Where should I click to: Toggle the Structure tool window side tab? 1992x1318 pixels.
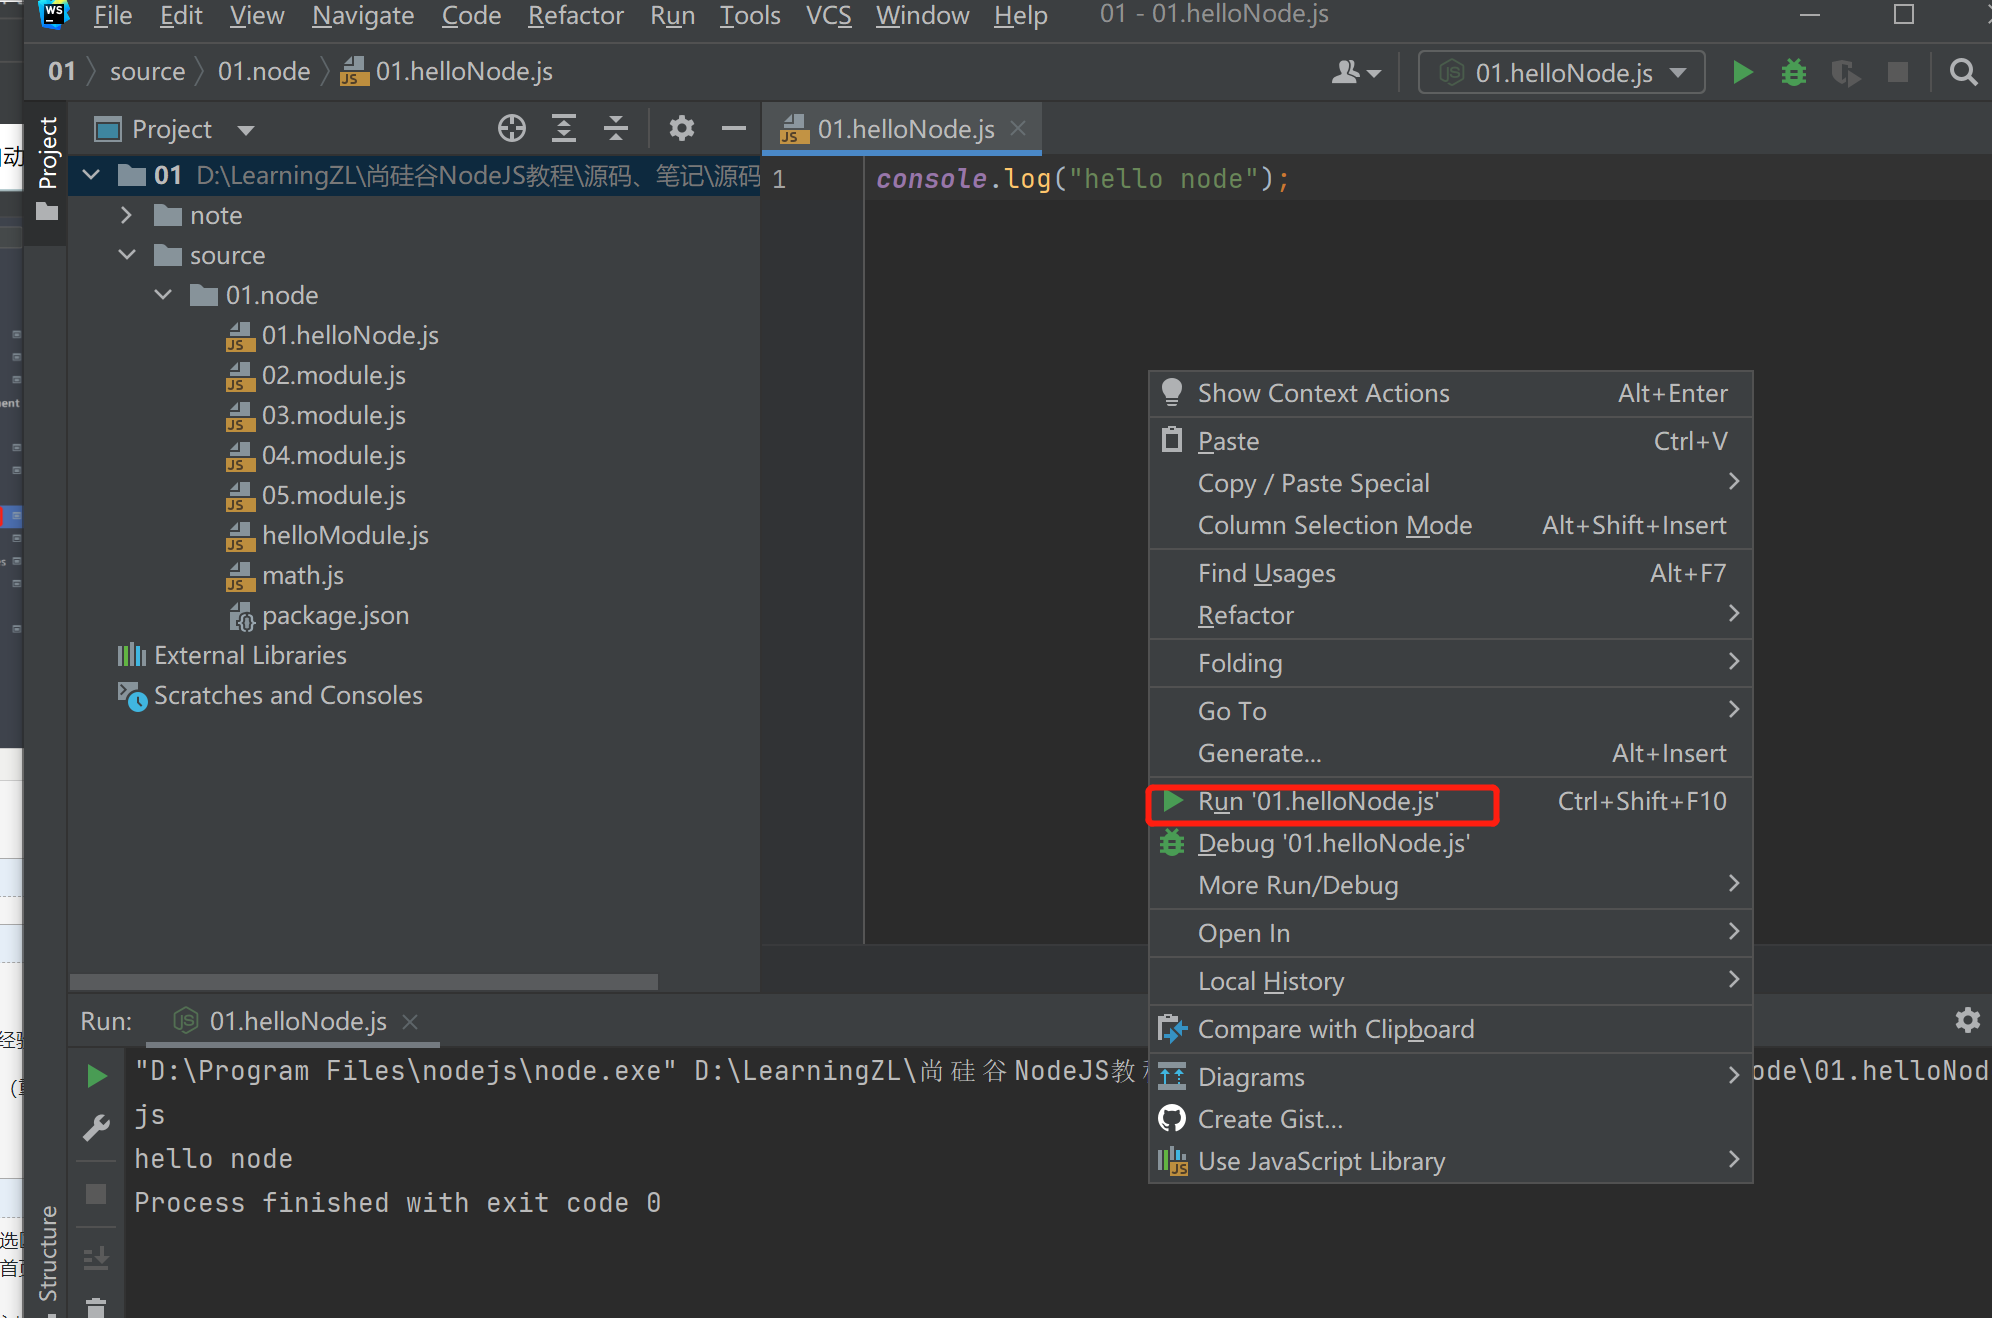coord(47,1252)
